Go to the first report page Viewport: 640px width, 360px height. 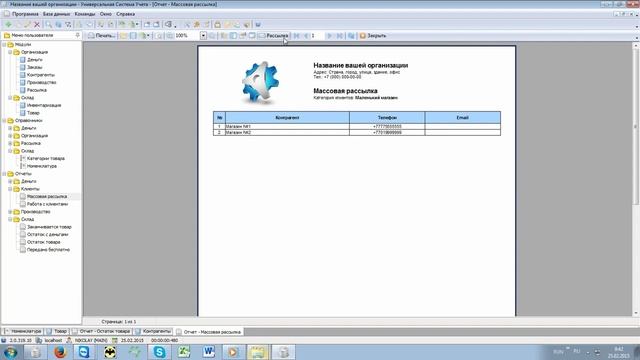(x=297, y=36)
